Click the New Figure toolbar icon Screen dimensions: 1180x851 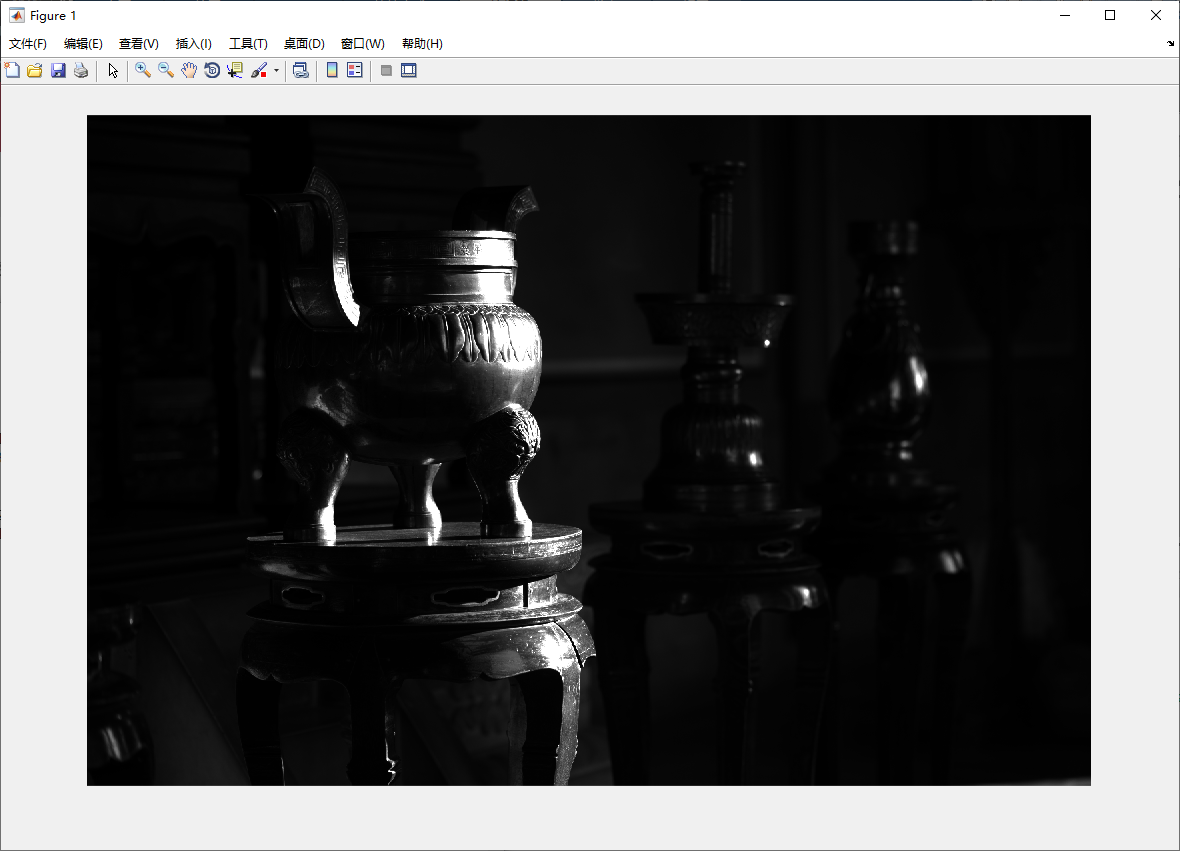point(12,71)
